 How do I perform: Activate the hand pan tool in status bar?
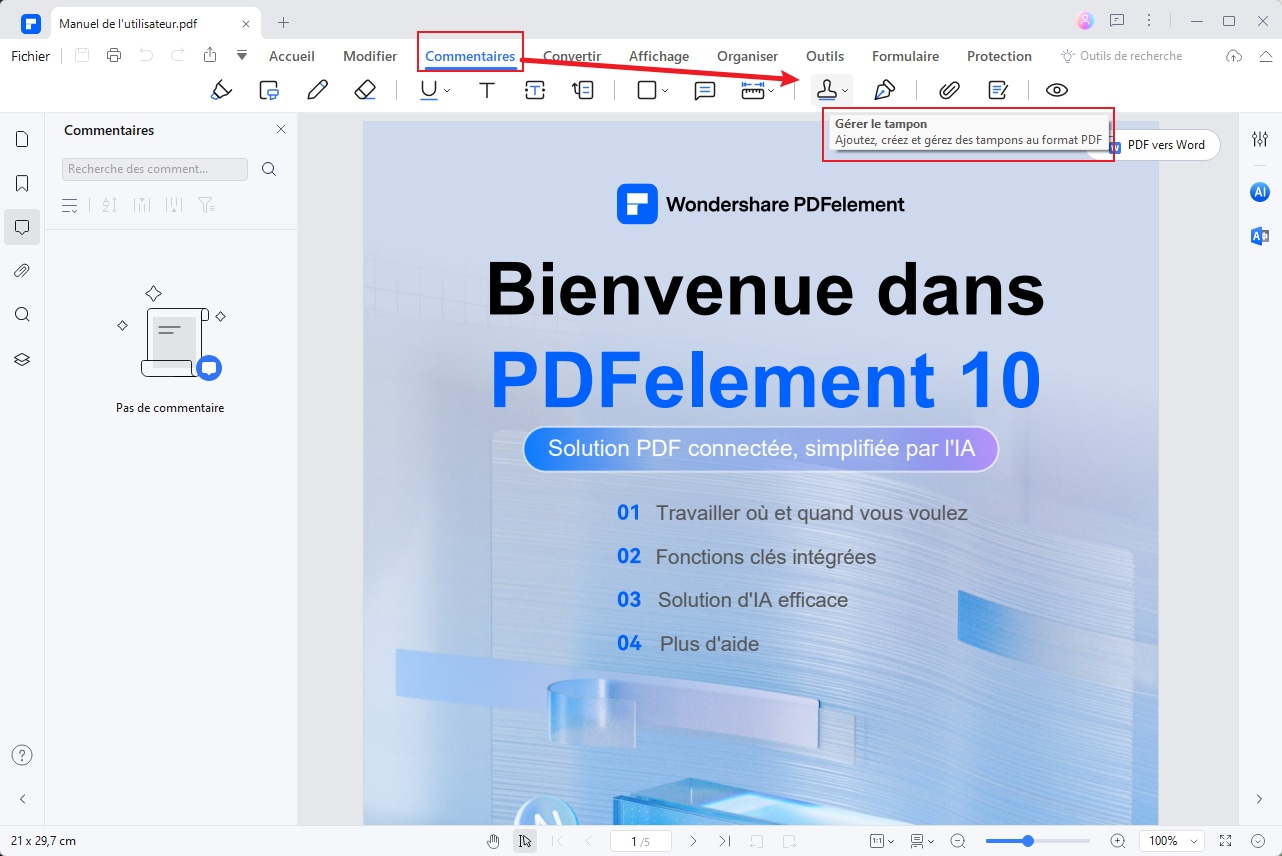click(493, 841)
